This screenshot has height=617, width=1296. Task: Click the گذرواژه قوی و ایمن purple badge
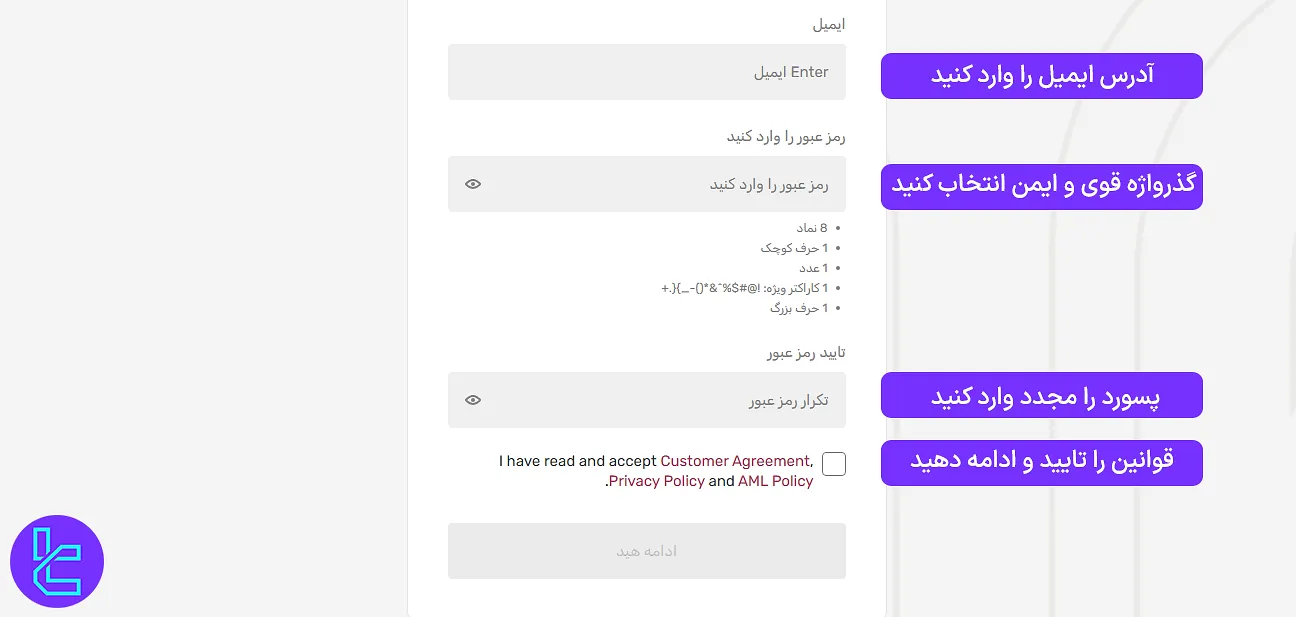(1041, 186)
